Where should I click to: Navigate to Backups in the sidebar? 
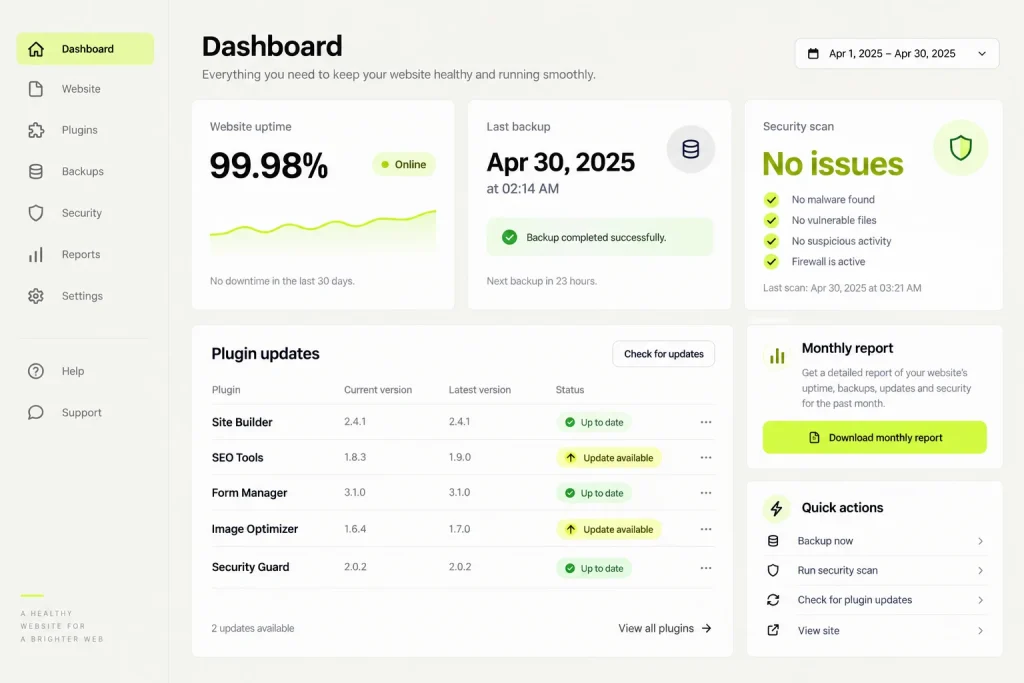click(83, 171)
